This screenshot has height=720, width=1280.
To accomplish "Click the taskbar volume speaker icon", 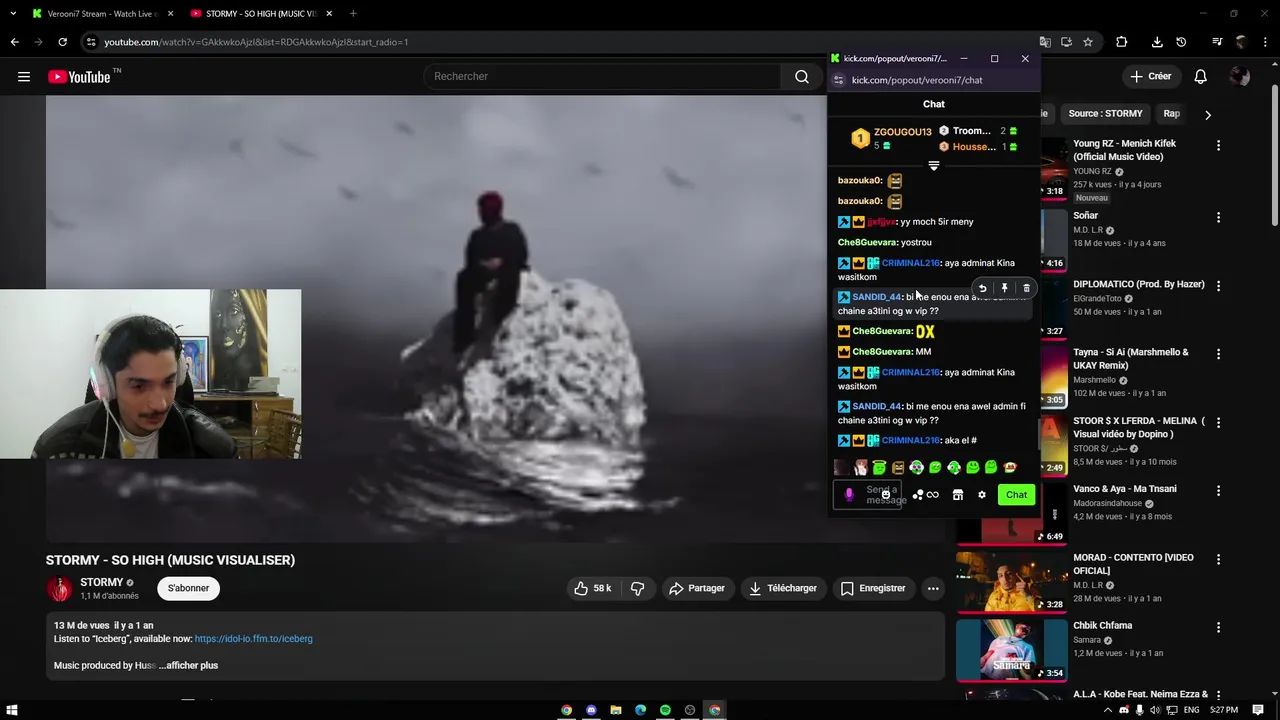I will 1155,710.
